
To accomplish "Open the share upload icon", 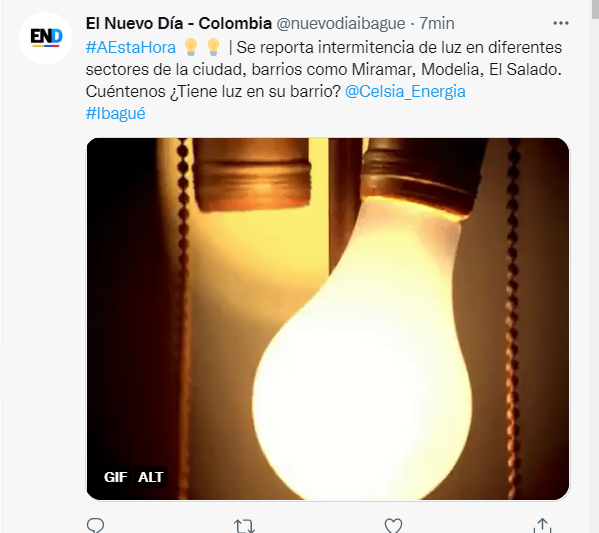I will (x=542, y=526).
